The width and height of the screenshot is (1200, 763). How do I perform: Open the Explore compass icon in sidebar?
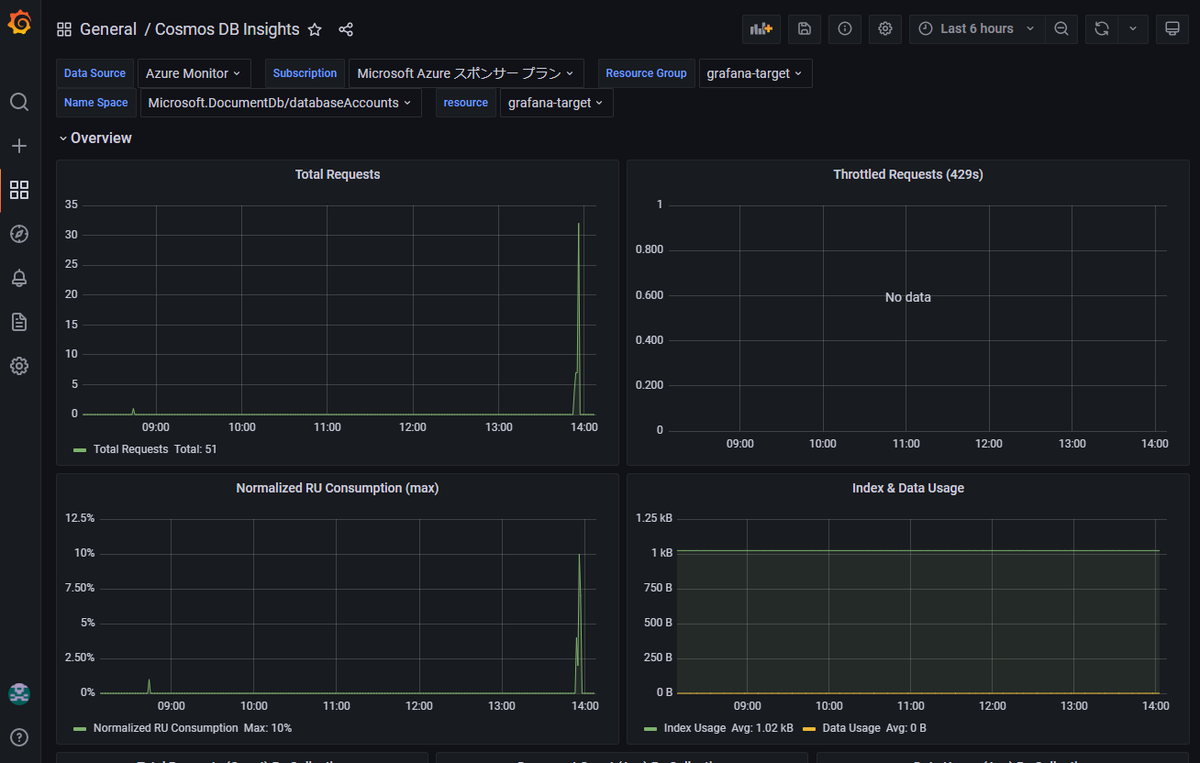pyautogui.click(x=19, y=234)
